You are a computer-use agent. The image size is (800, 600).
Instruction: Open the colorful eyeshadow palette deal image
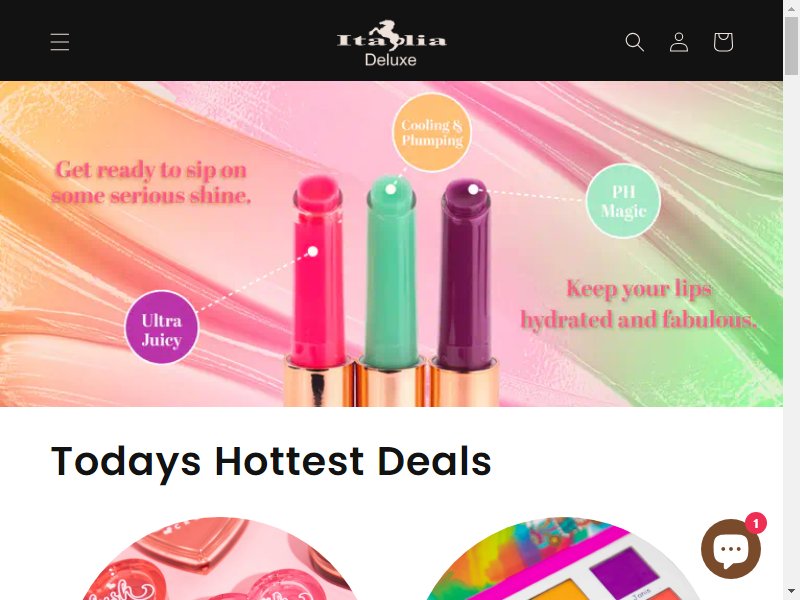561,559
